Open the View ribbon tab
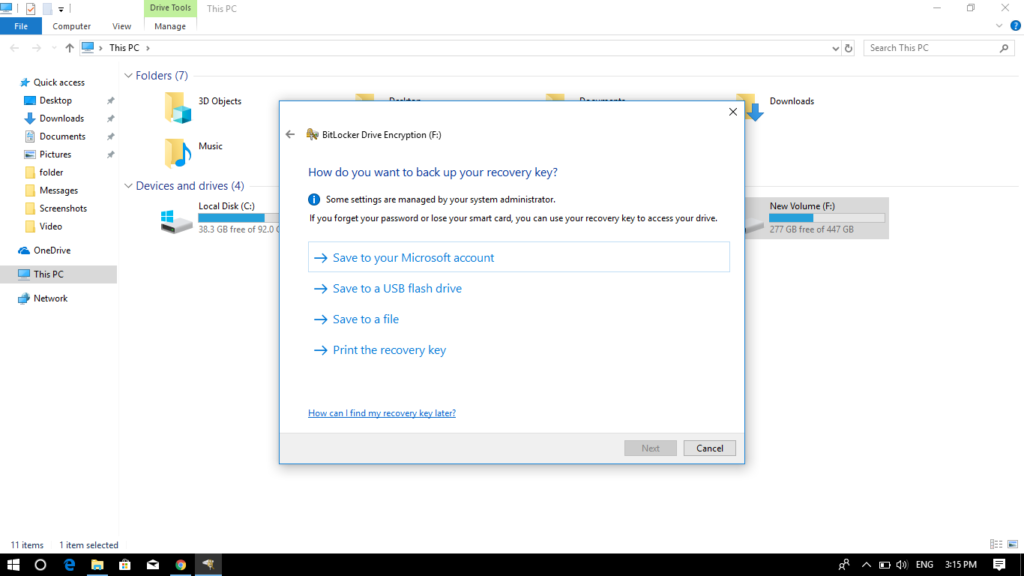 (121, 26)
